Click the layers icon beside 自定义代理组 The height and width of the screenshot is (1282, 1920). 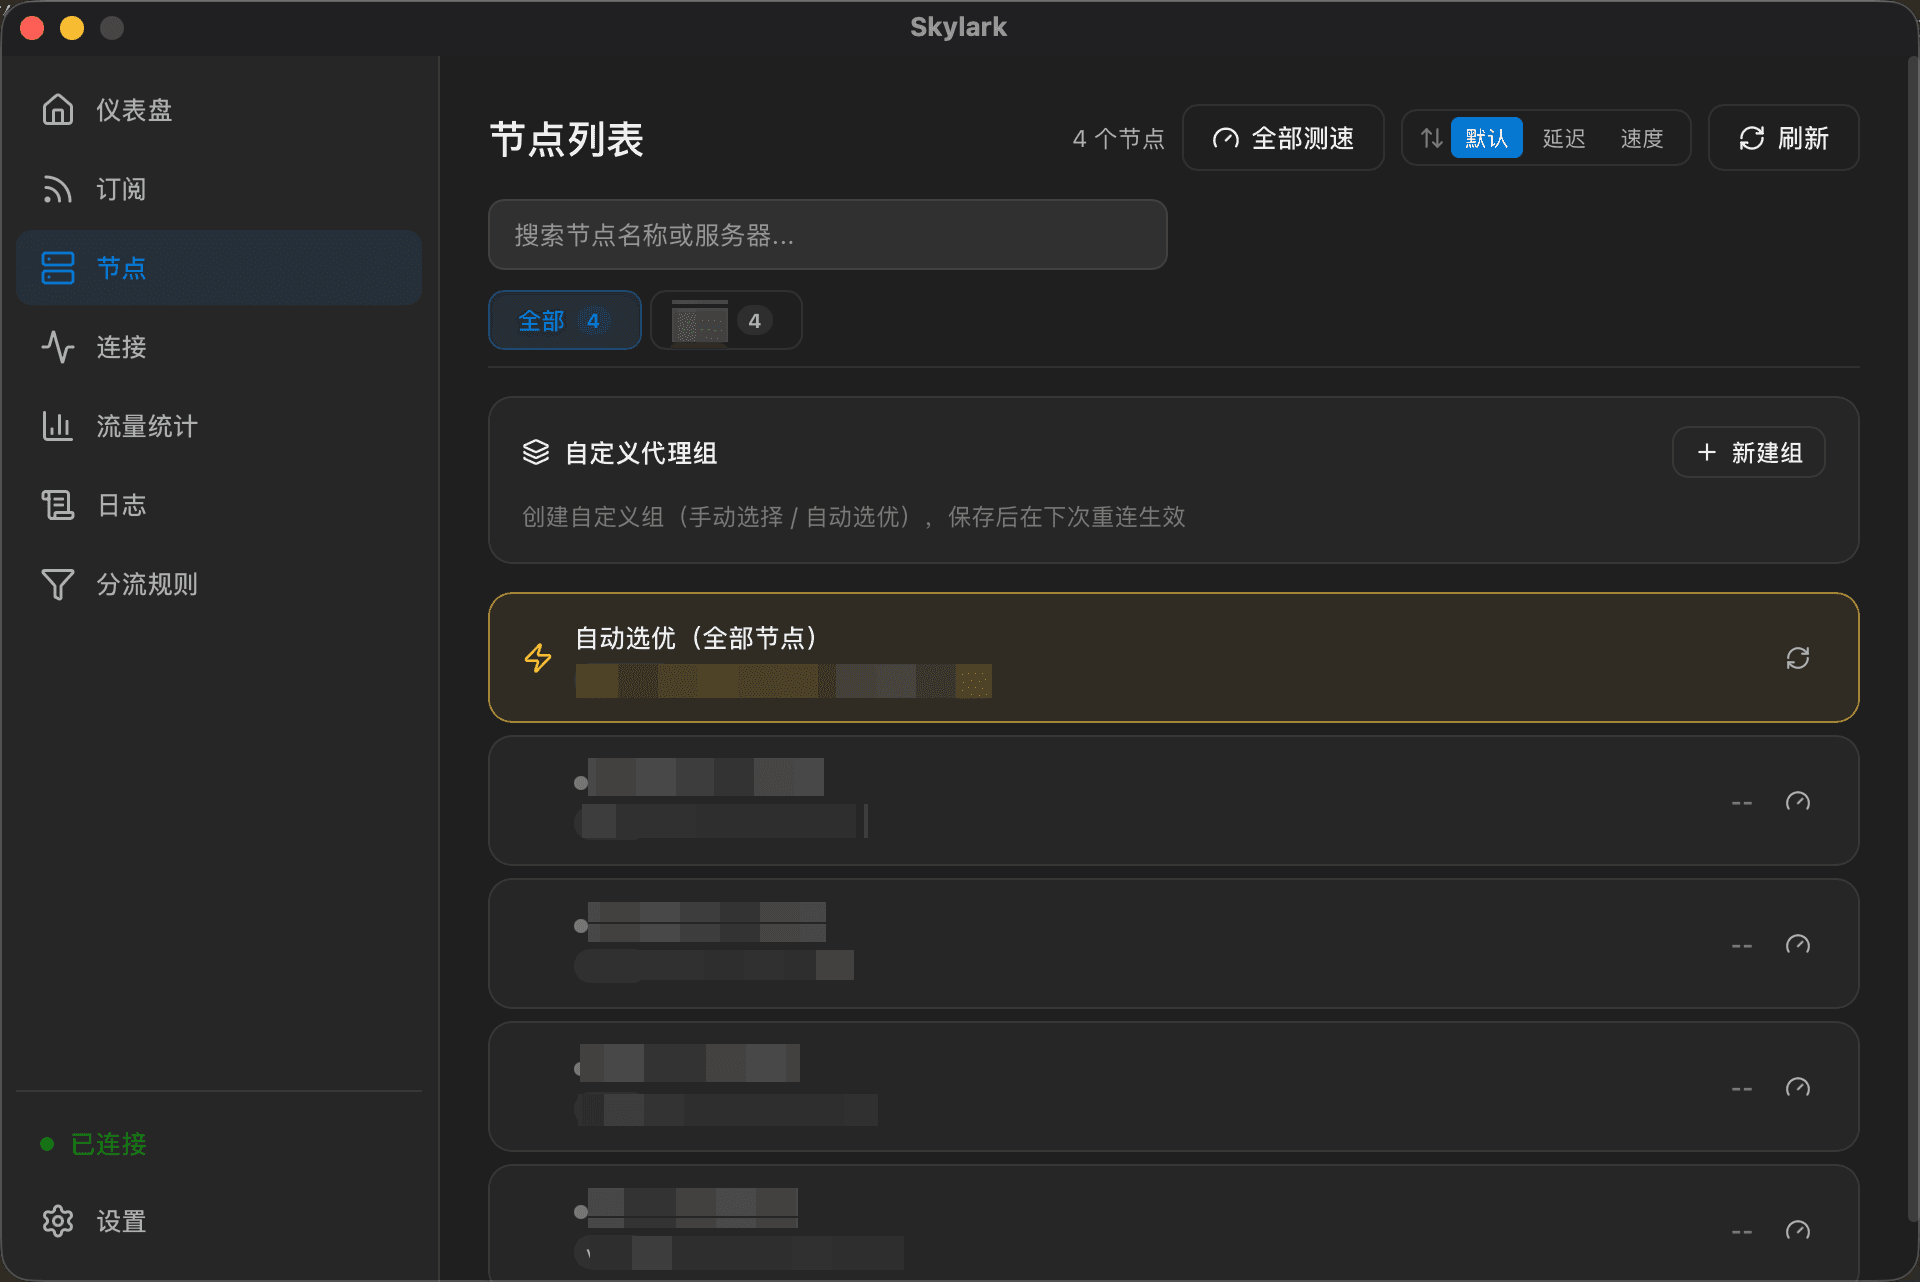(x=536, y=452)
